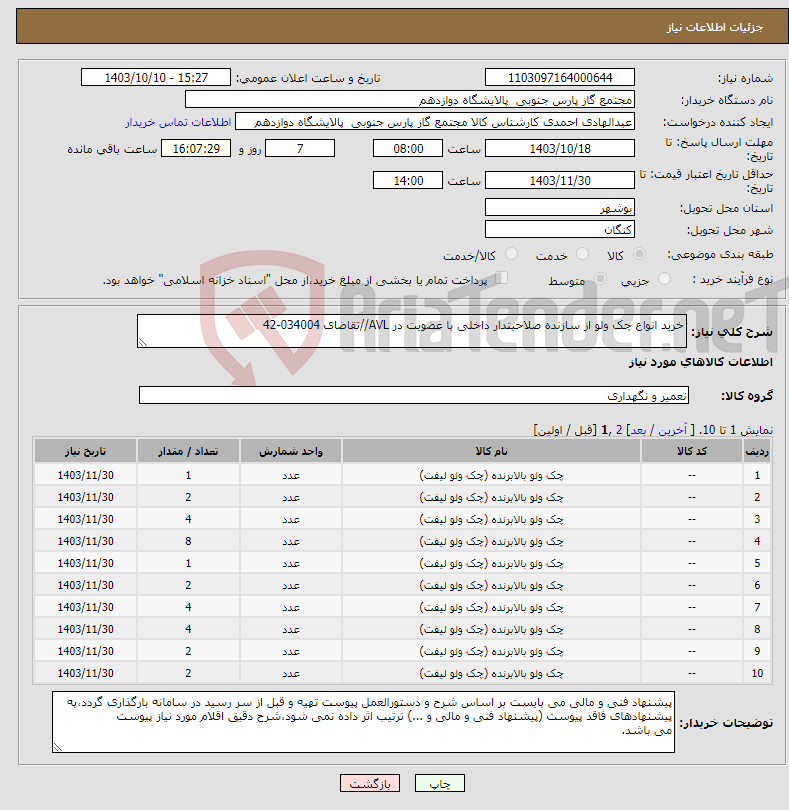Click the response deadline date 1403/10/18 field
The image size is (789, 810).
click(x=560, y=148)
